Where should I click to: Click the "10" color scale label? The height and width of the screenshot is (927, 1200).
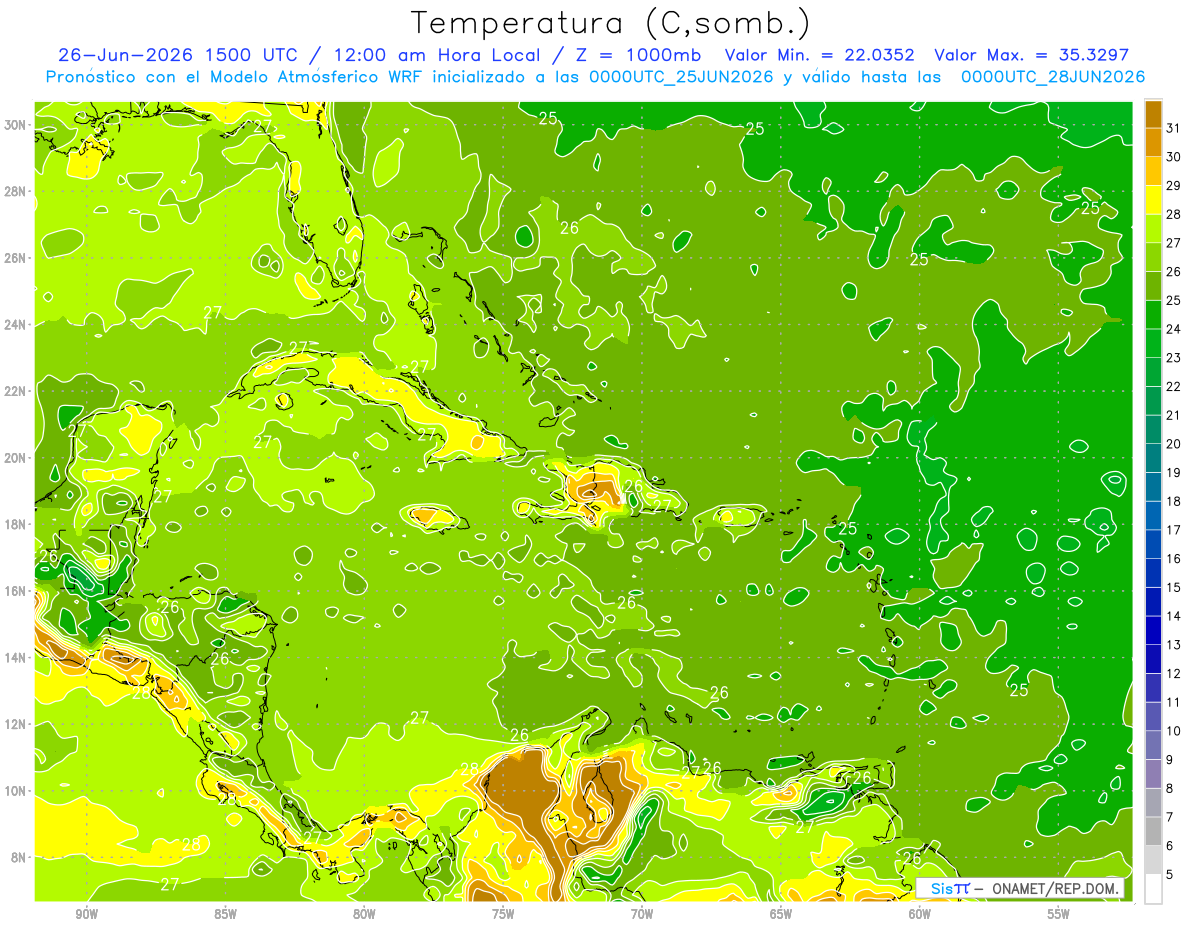(1174, 731)
